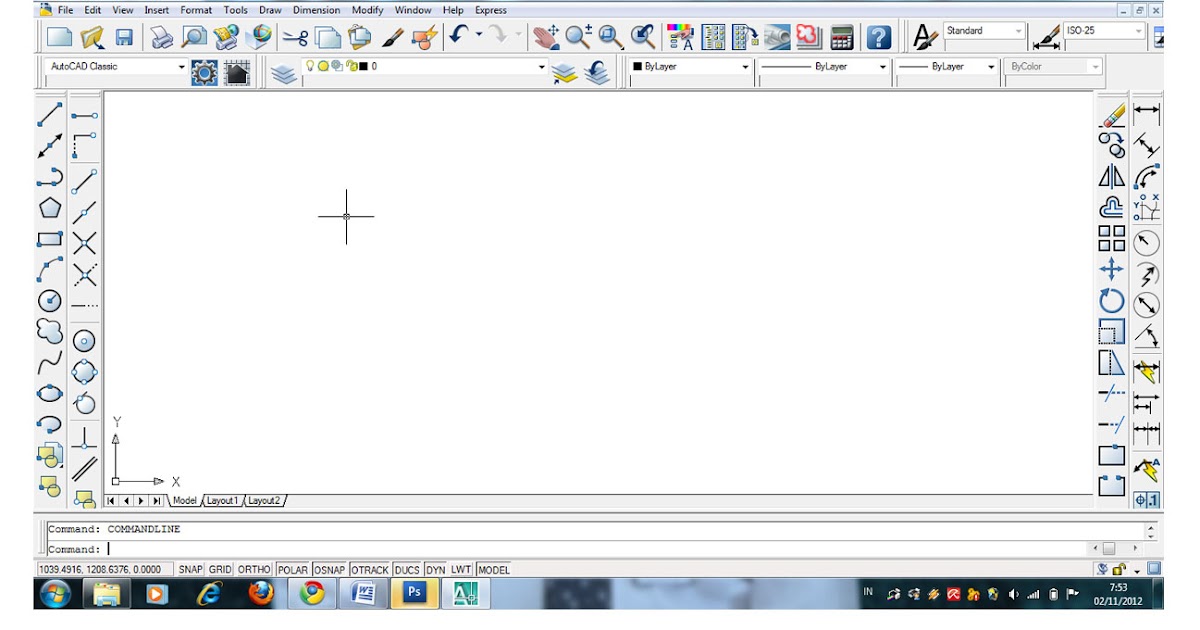Select the Polygon tool
This screenshot has width=1200, height=630.
(x=50, y=208)
